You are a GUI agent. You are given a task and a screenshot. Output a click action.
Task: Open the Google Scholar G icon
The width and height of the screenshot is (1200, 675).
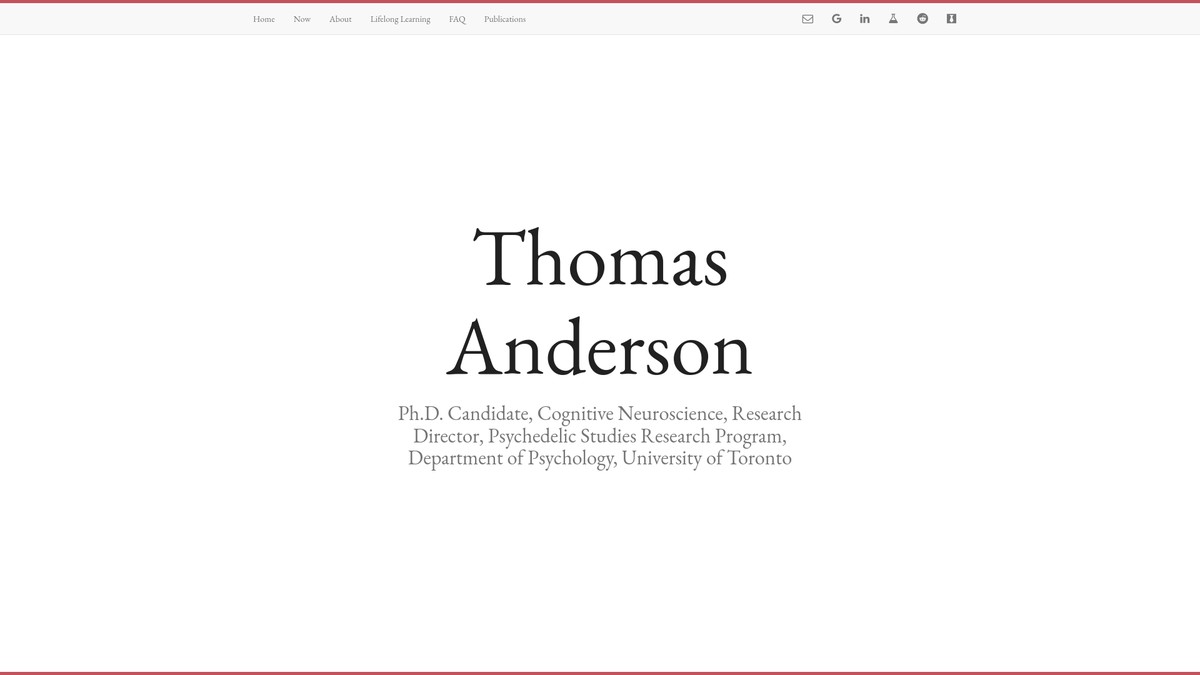coord(836,19)
